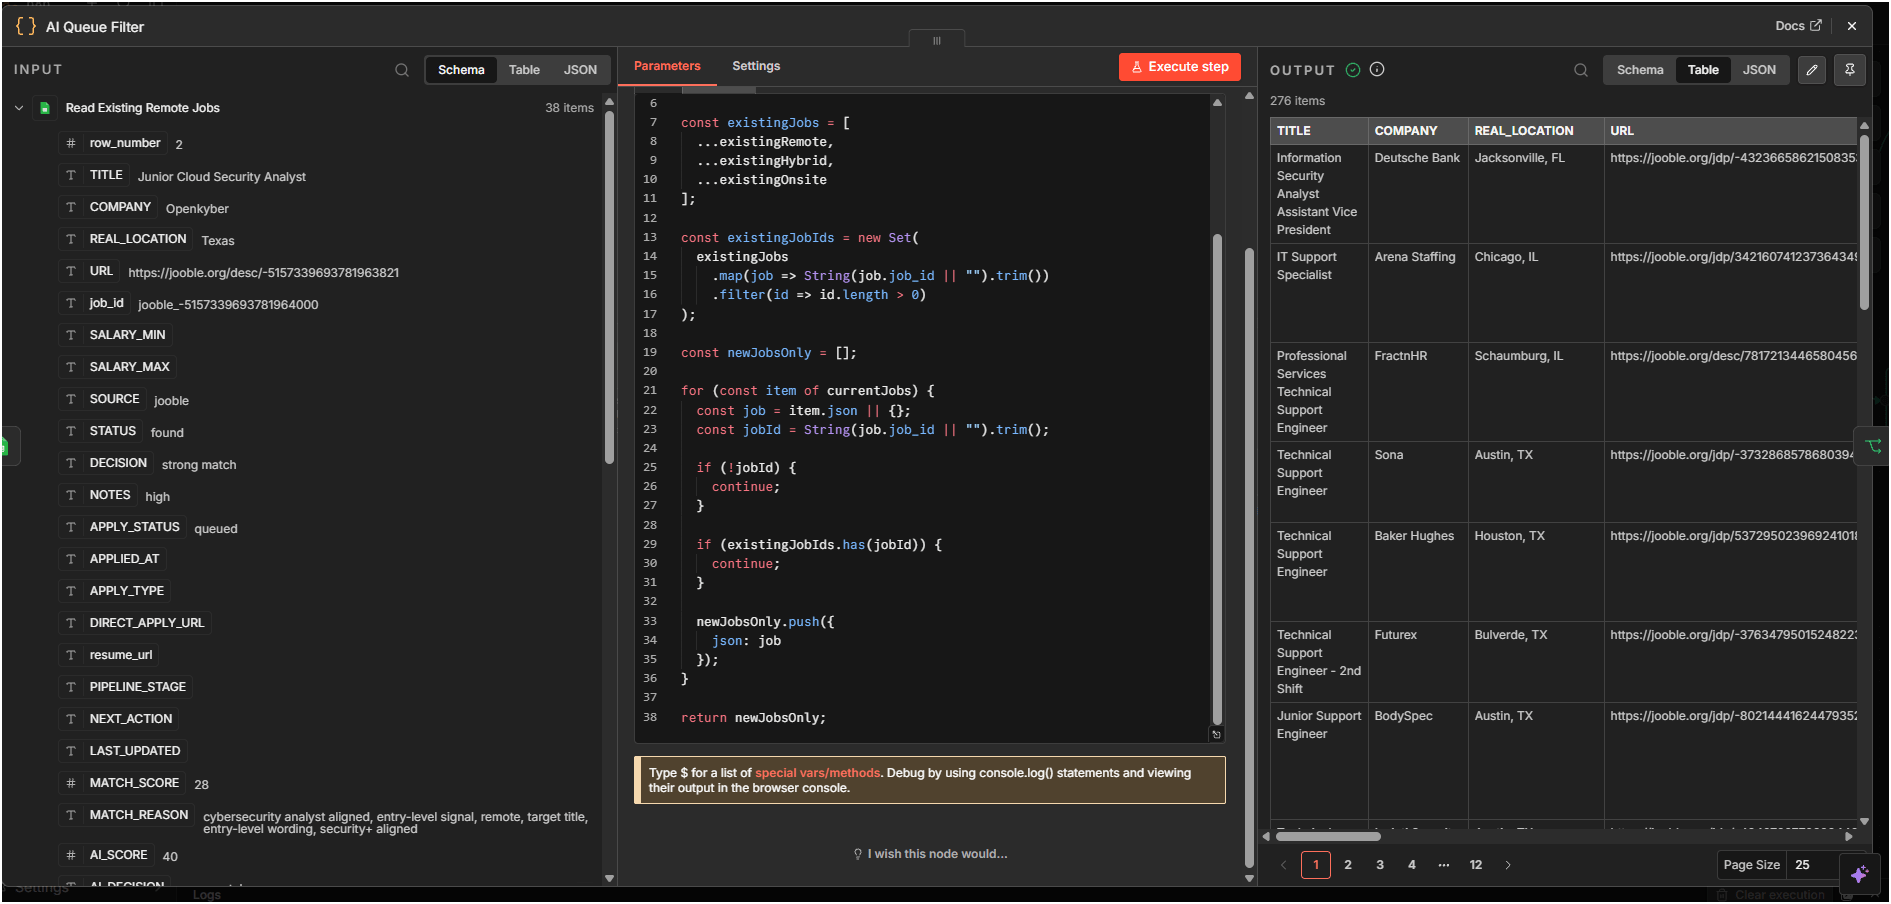1891x904 pixels.
Task: Click the code editor vertical scrollbar
Action: tap(1217, 480)
